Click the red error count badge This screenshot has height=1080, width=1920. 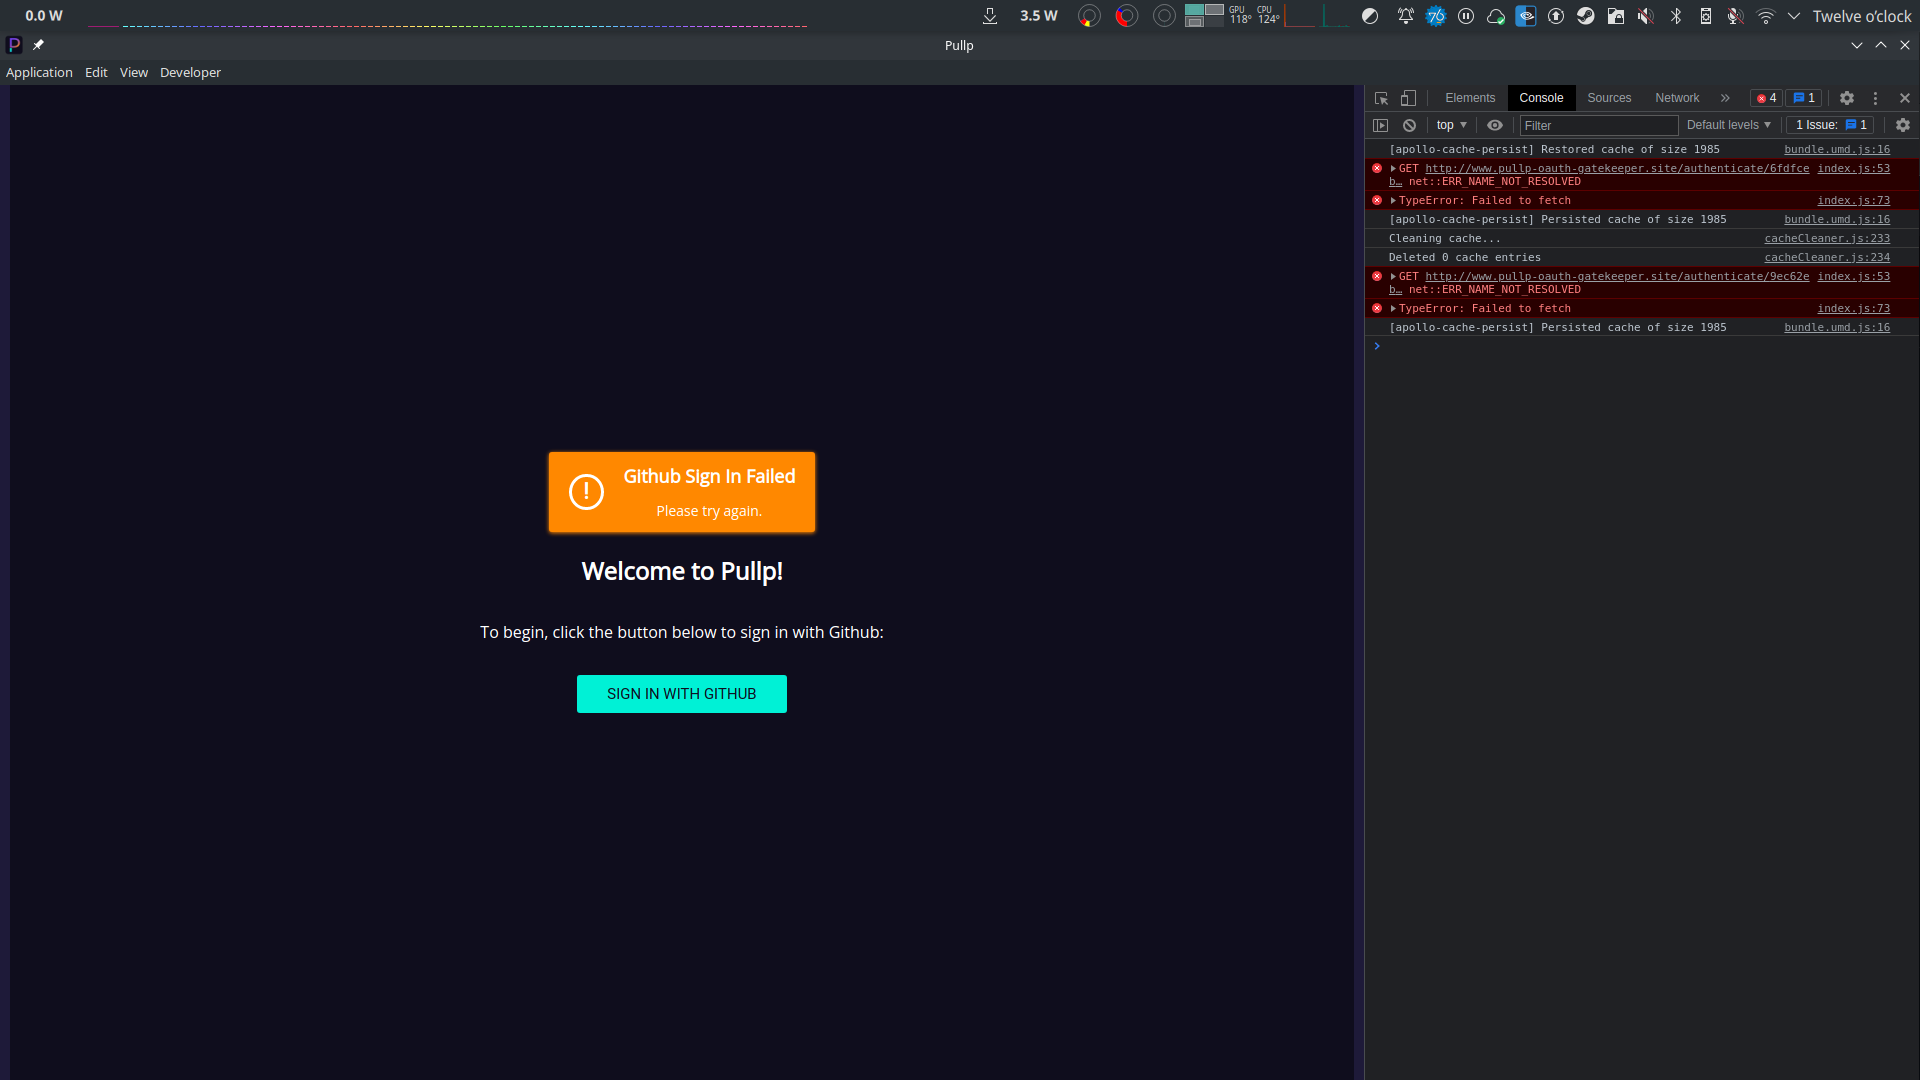[x=1766, y=98]
